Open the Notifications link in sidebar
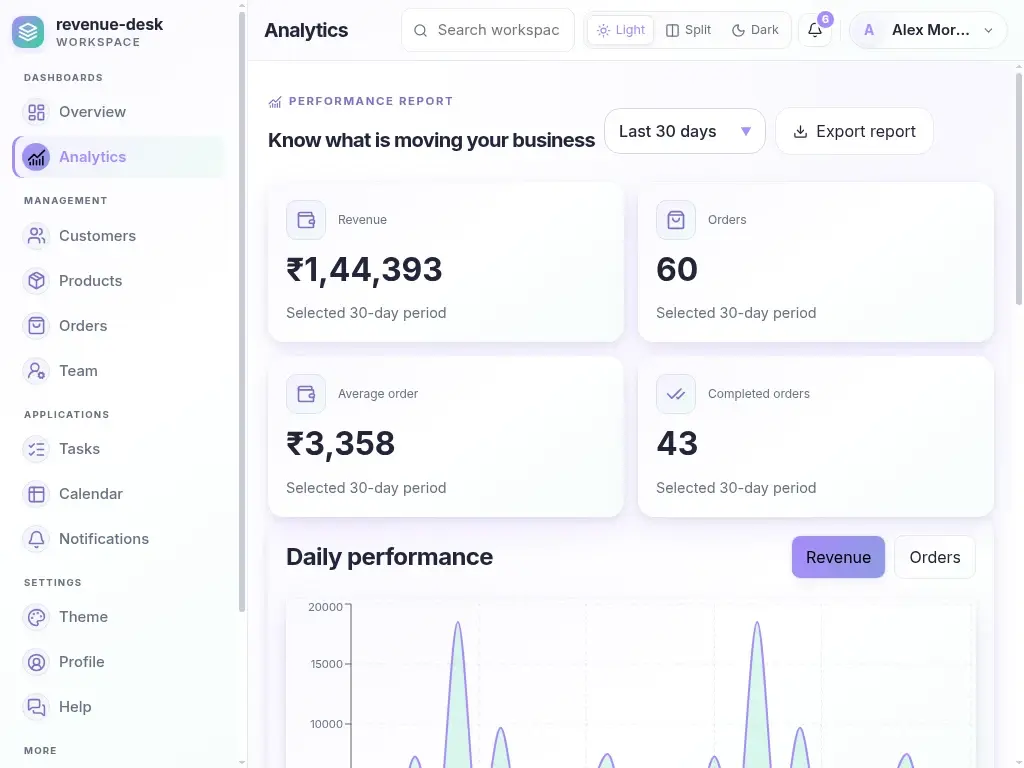This screenshot has width=1024, height=768. (x=118, y=539)
